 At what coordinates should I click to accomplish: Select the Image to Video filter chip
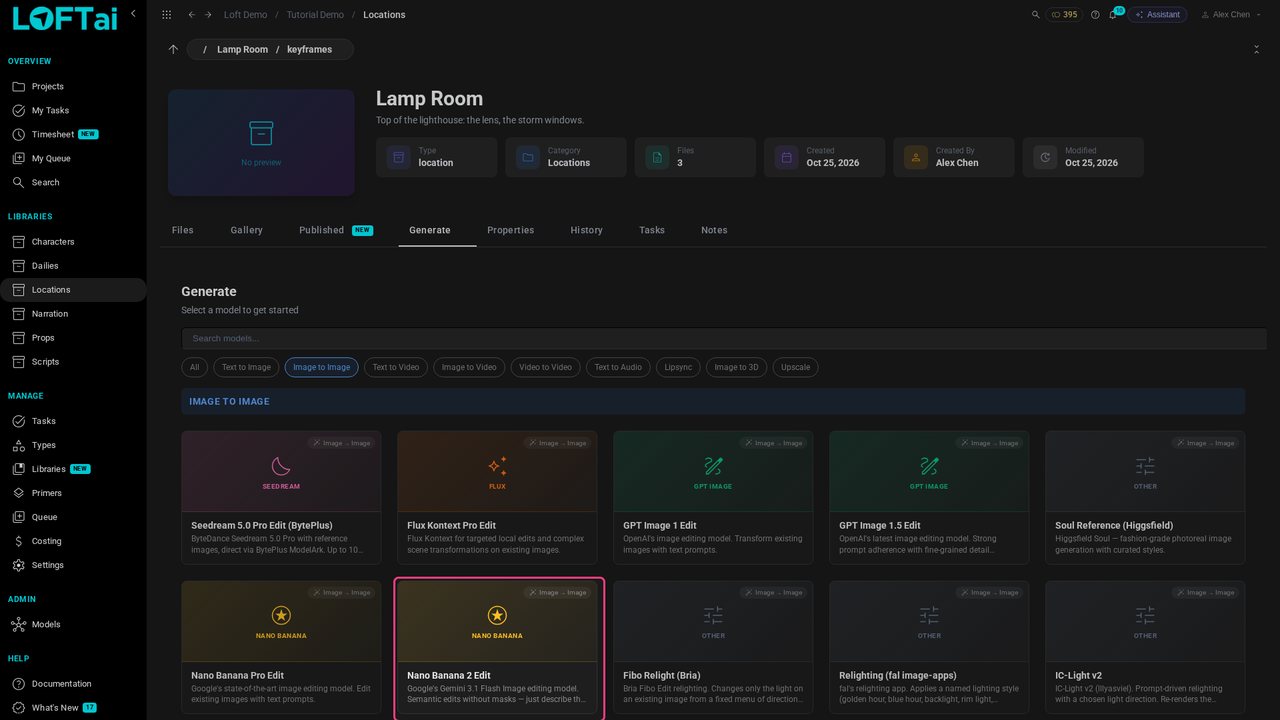point(469,367)
